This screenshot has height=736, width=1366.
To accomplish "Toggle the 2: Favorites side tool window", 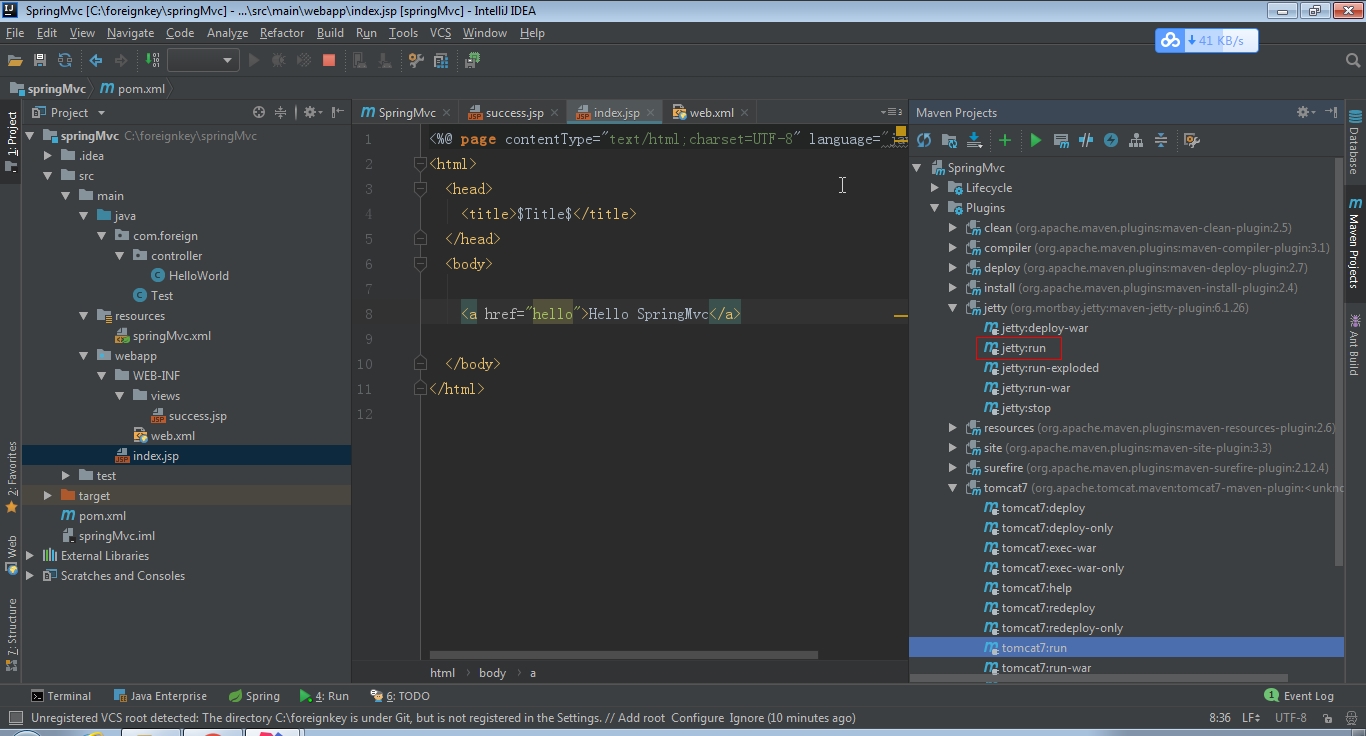I will [x=11, y=478].
